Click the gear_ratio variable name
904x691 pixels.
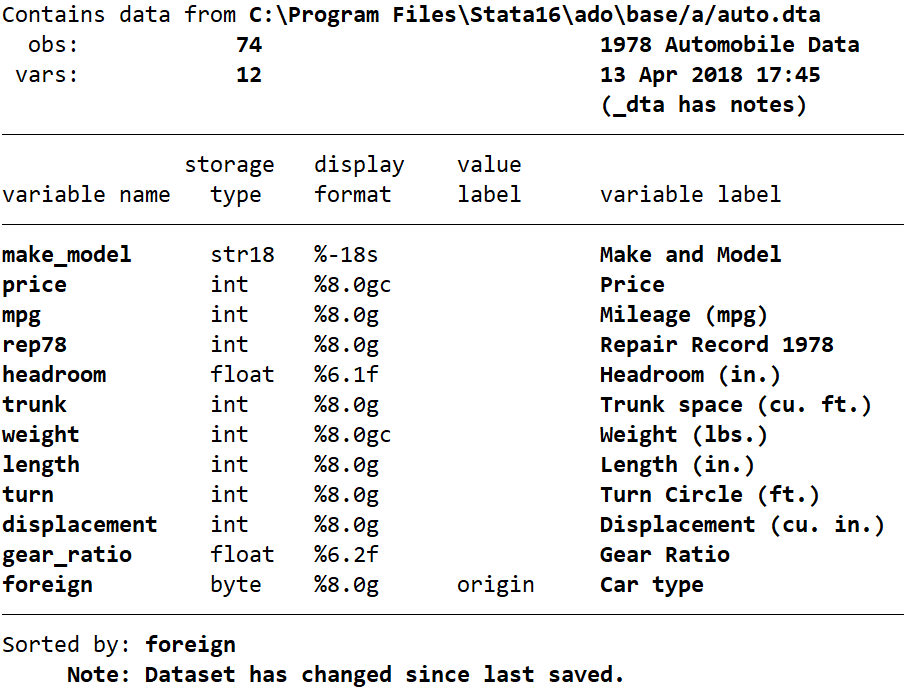click(66, 555)
